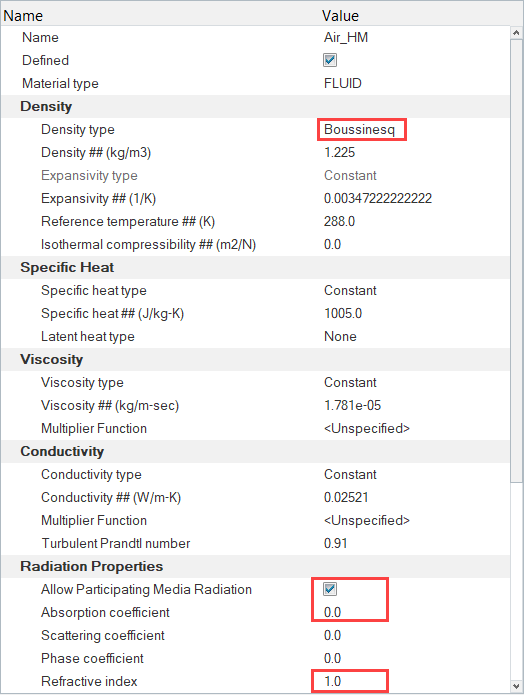The width and height of the screenshot is (524, 695).
Task: Select Isothermal compressibility ## (m2/N) label
Action: (x=148, y=244)
